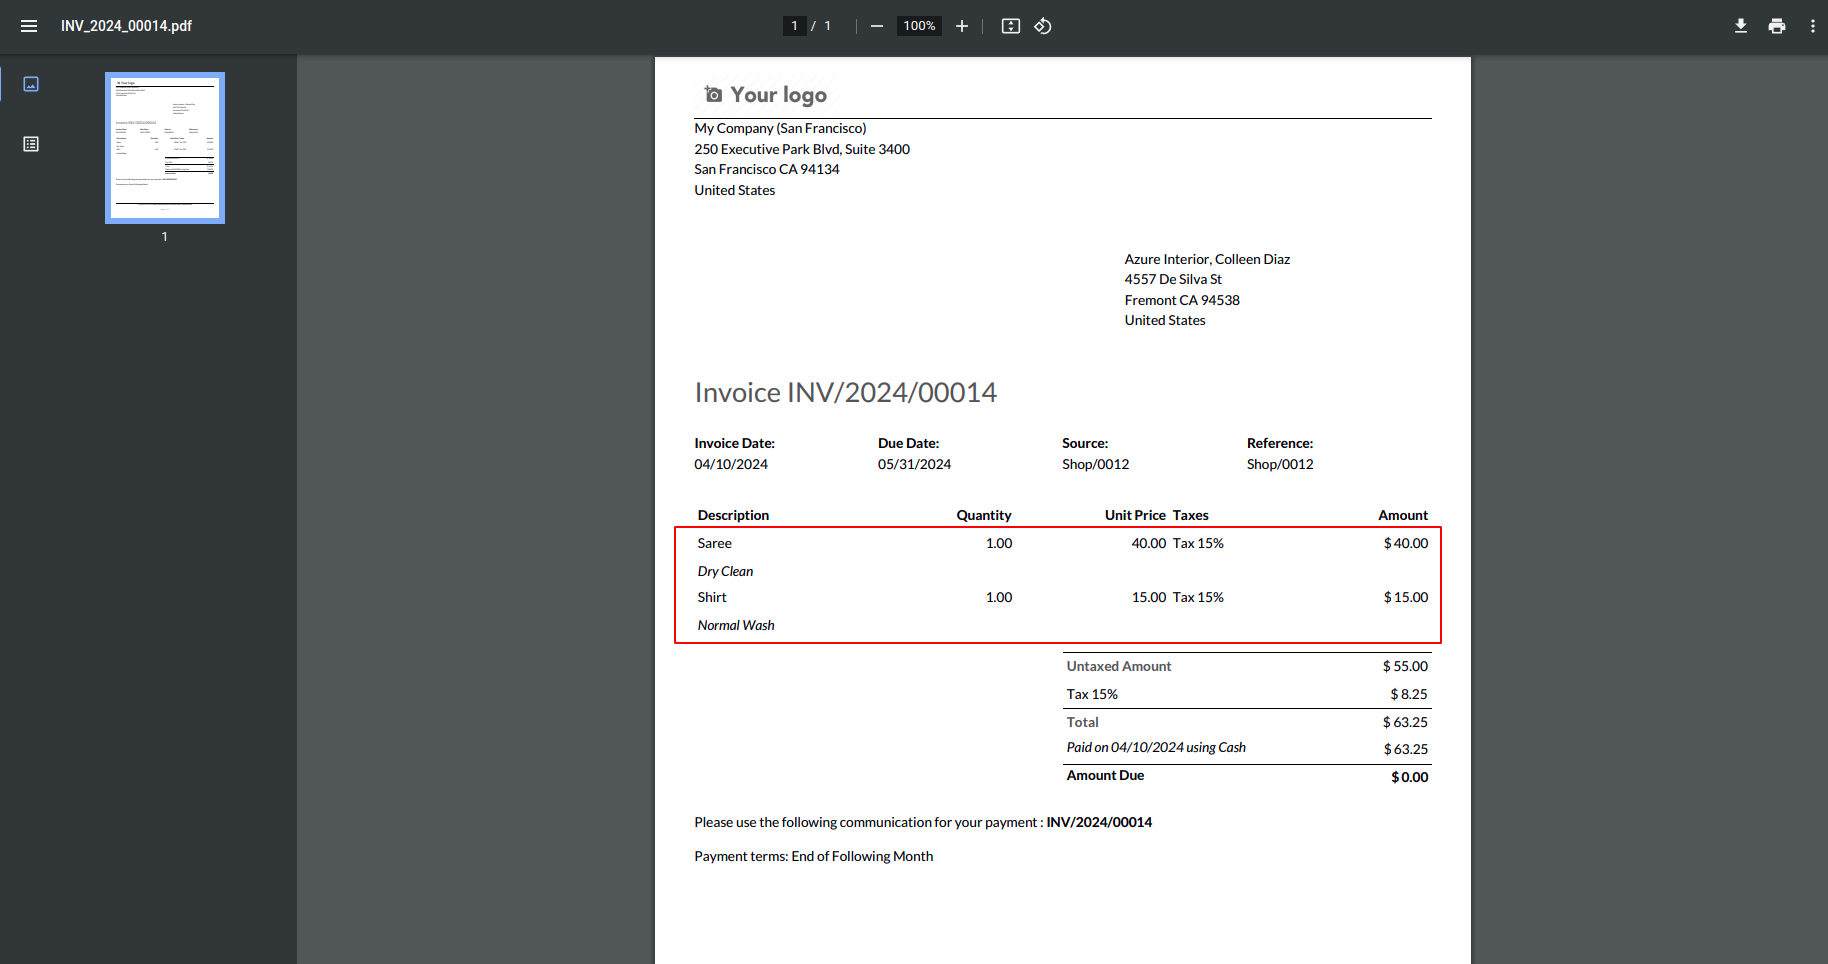This screenshot has width=1828, height=964.
Task: Click the 100% zoom level field
Action: pos(919,26)
